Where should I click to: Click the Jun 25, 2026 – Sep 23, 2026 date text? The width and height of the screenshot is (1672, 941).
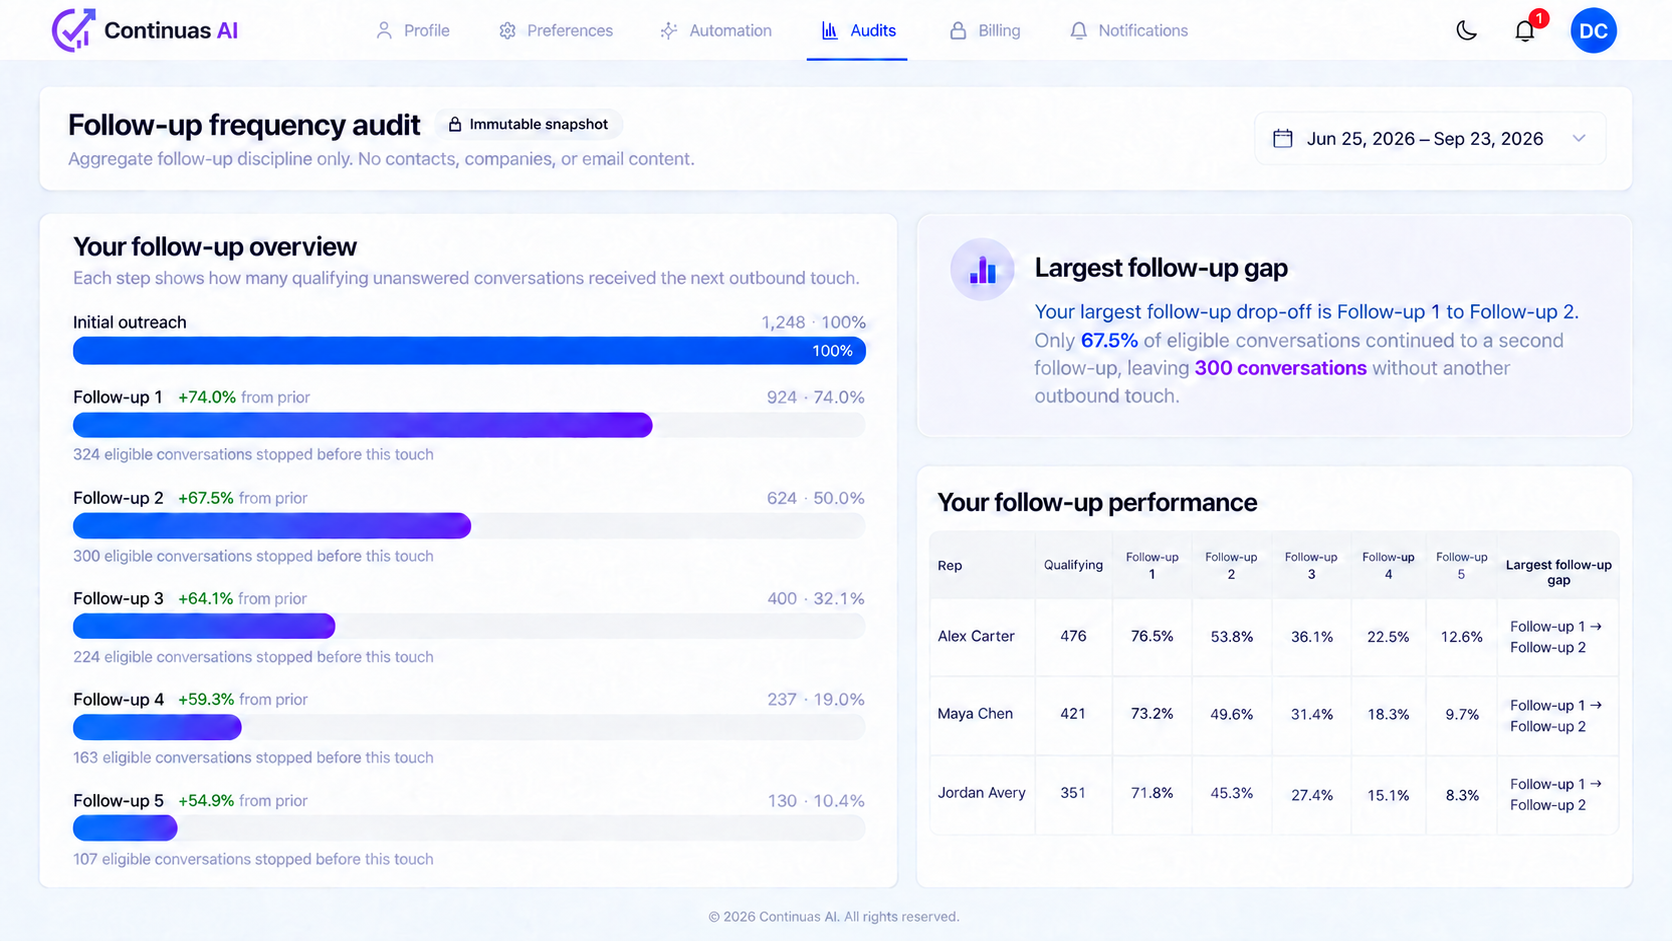[x=1425, y=139]
